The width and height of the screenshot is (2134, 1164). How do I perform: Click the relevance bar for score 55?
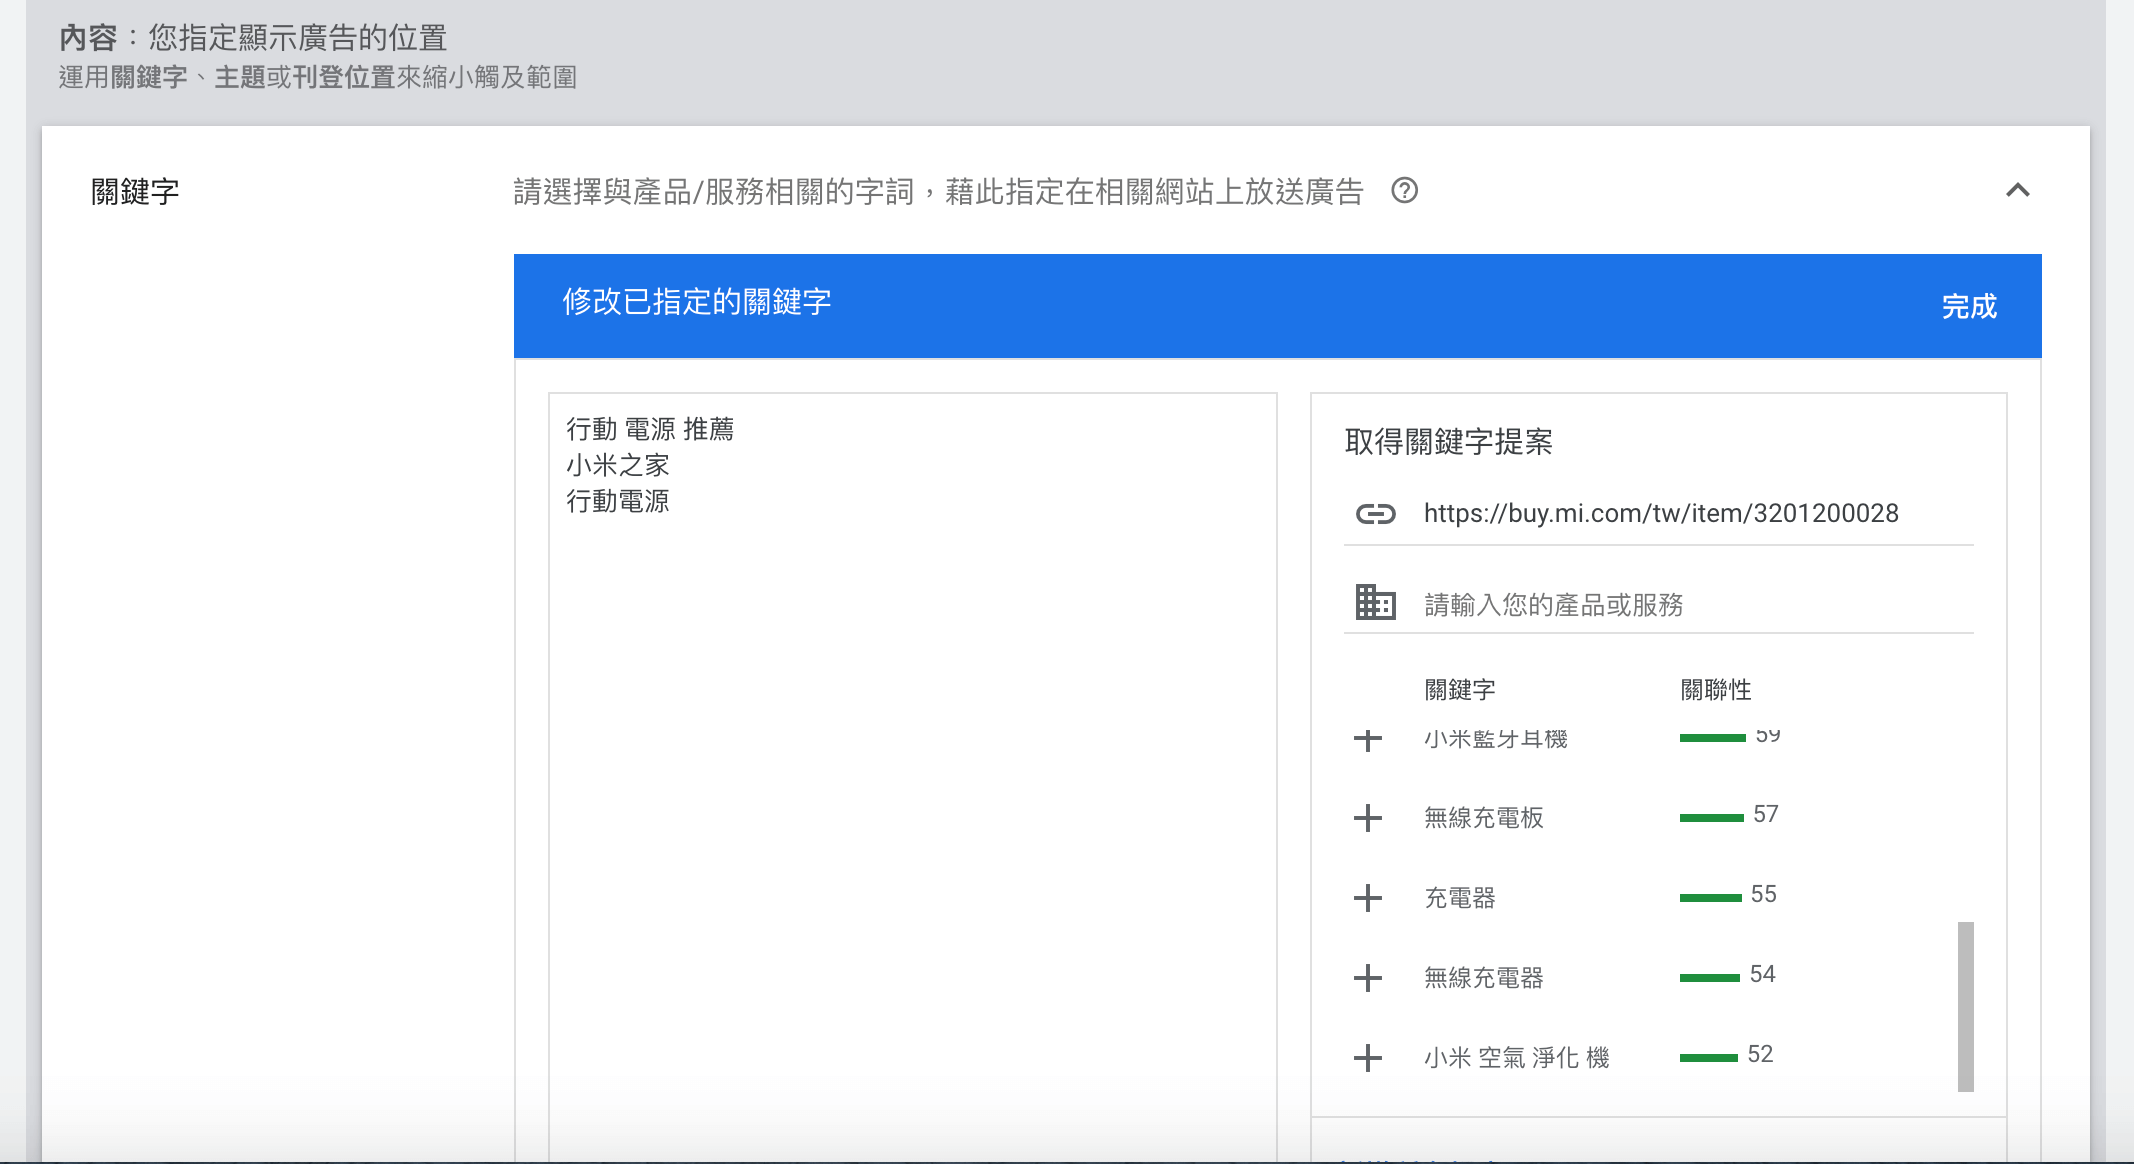click(x=1710, y=897)
